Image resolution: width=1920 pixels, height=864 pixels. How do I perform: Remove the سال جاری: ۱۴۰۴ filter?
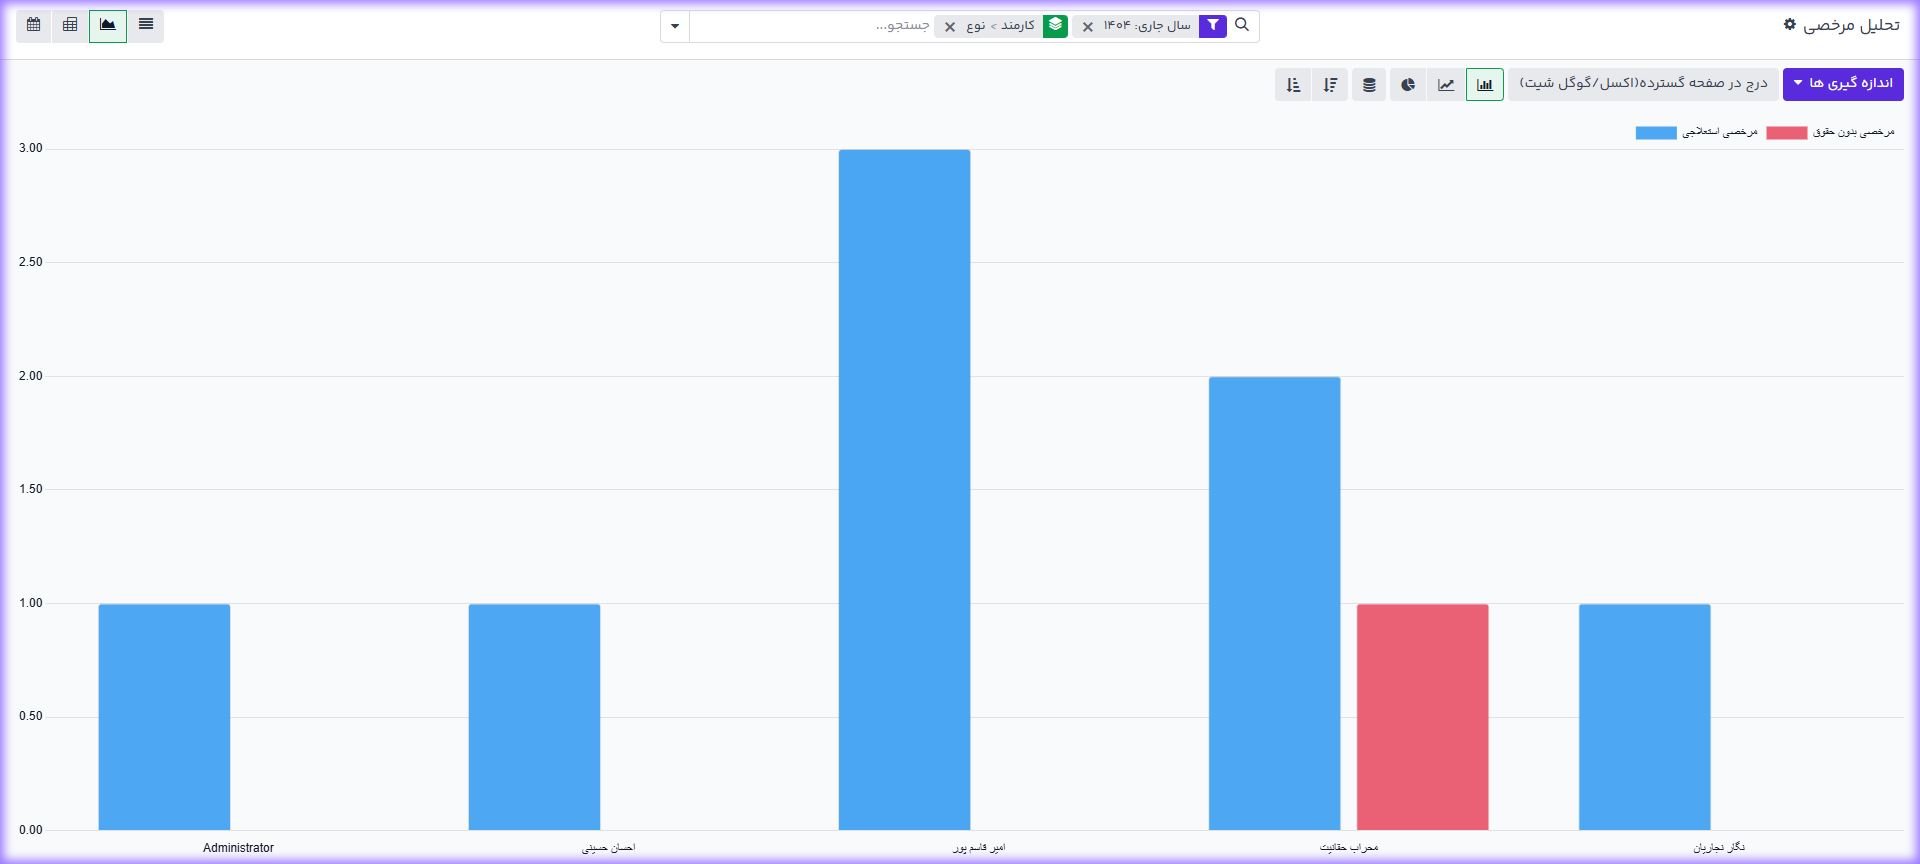coord(1088,27)
